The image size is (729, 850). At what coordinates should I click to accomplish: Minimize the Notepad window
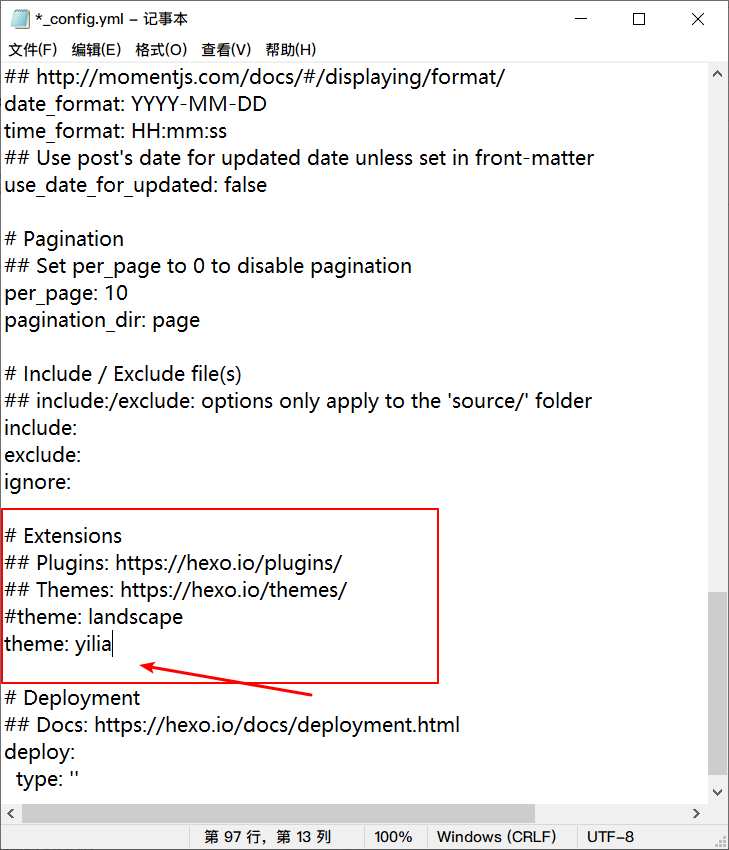pos(582,19)
